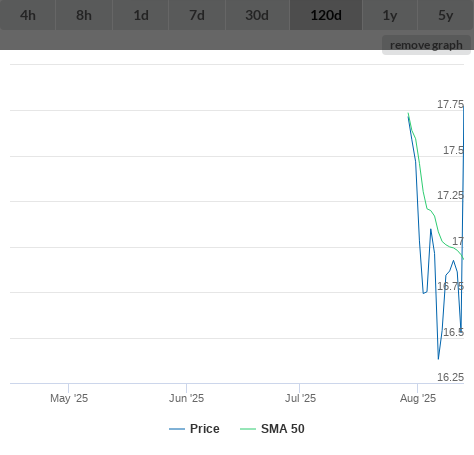Switch chart to 30d range
This screenshot has width=474, height=455.
[x=257, y=15]
